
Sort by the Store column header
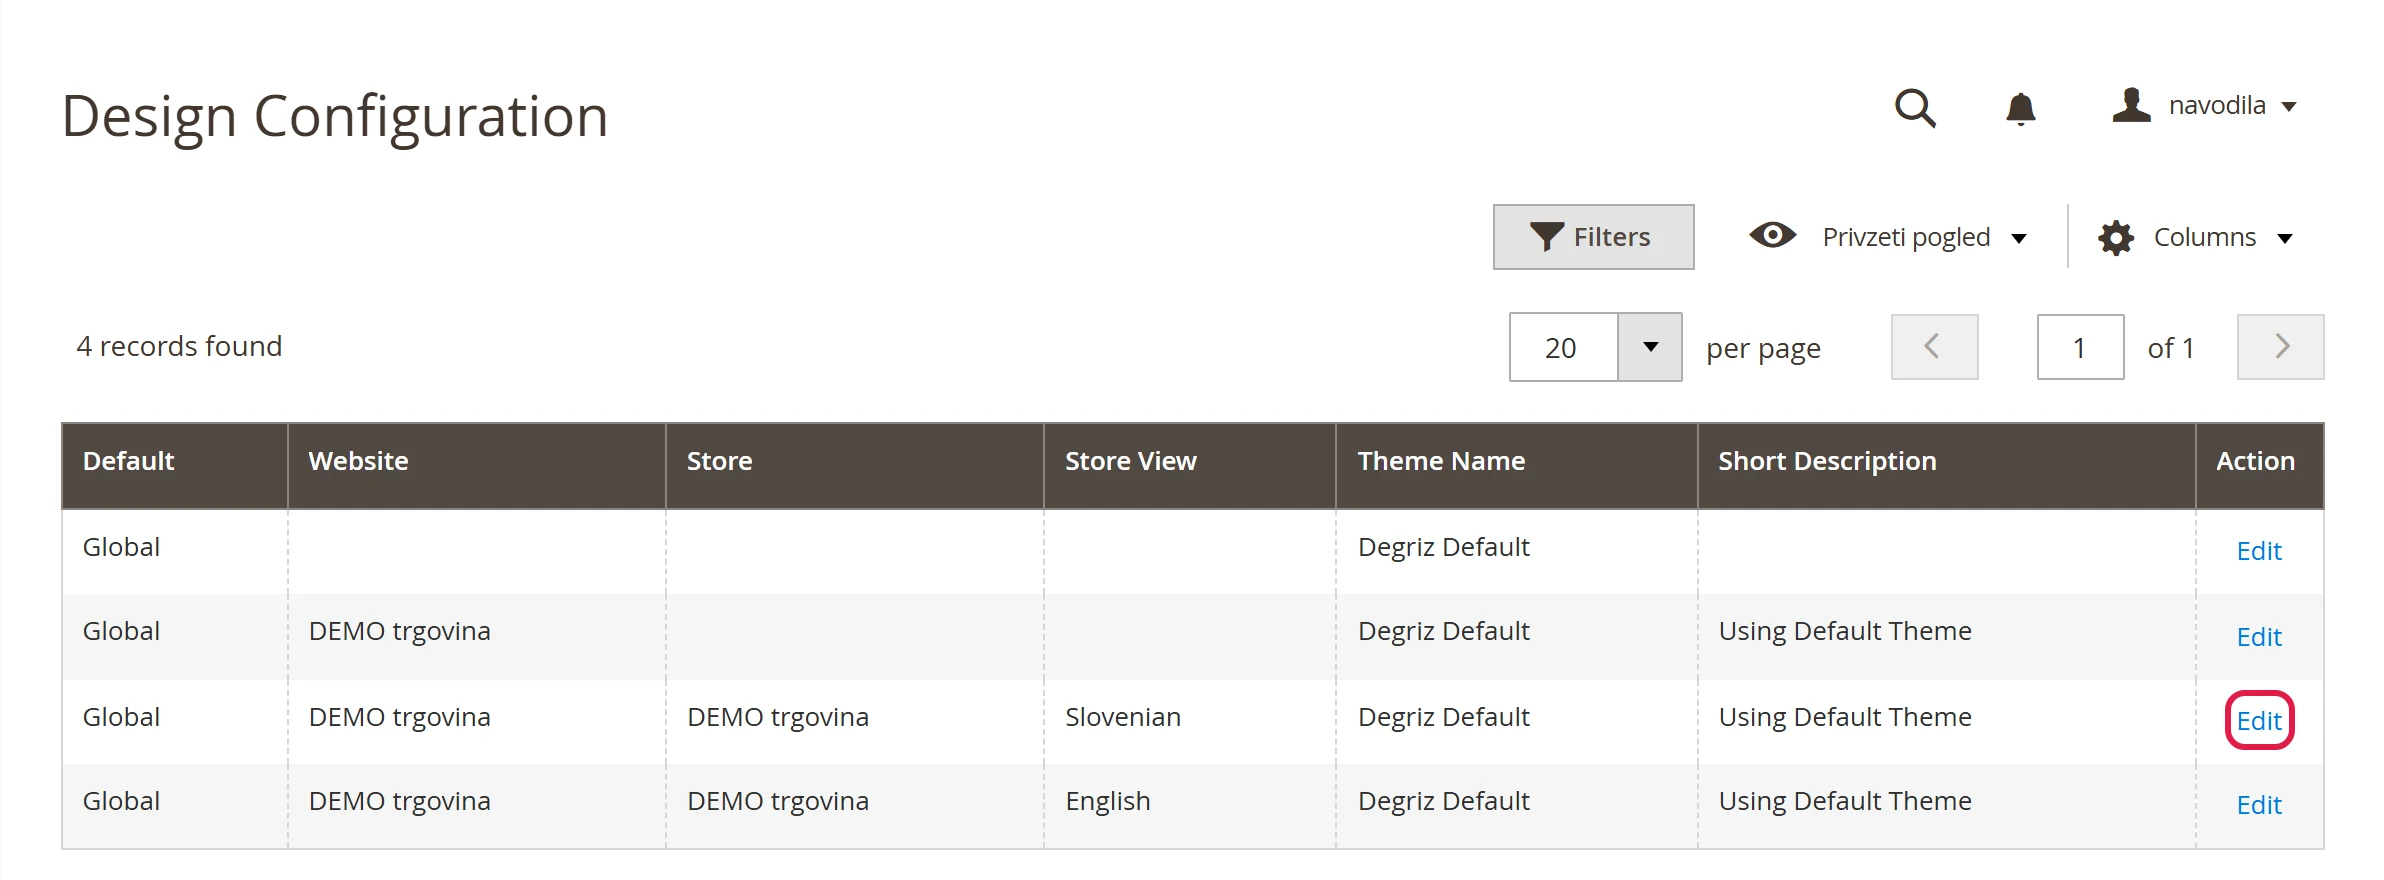(855, 466)
